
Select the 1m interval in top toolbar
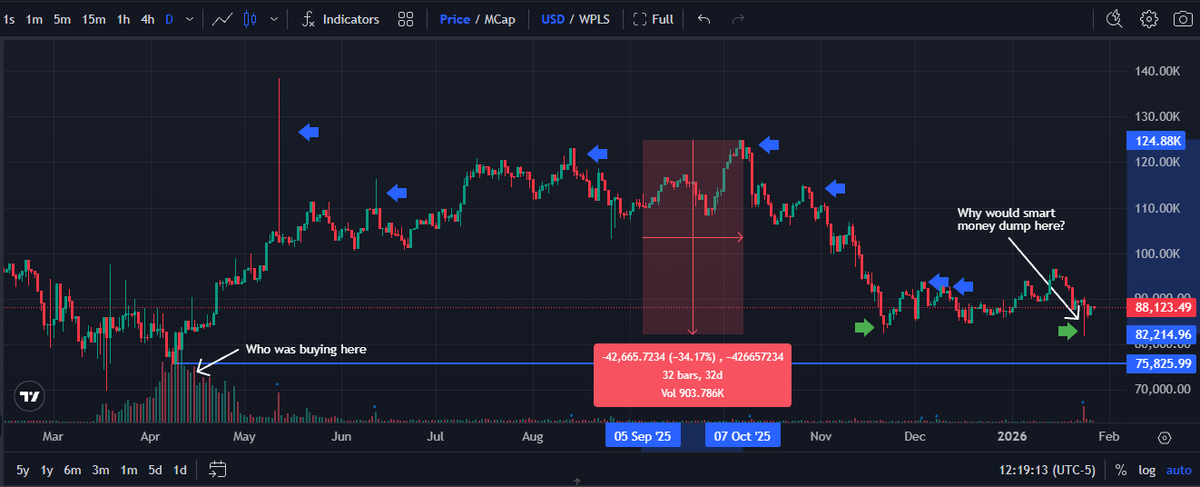[34, 19]
